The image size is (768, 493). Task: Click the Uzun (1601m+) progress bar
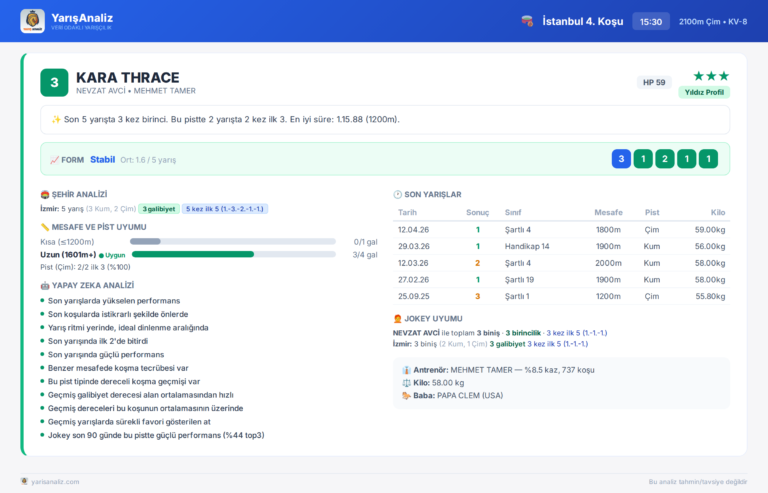pyautogui.click(x=234, y=255)
